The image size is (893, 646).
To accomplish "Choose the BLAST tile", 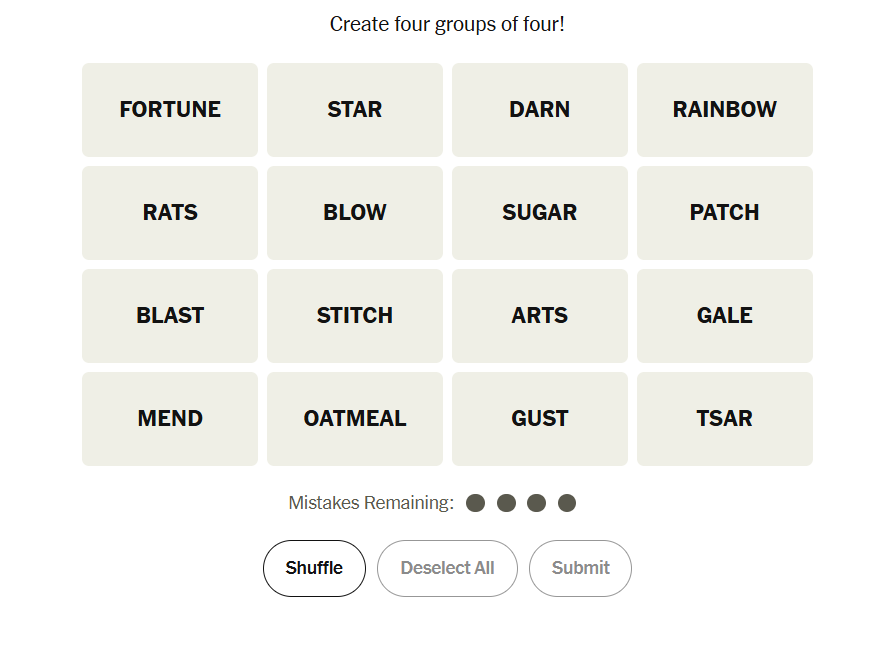I will click(170, 316).
